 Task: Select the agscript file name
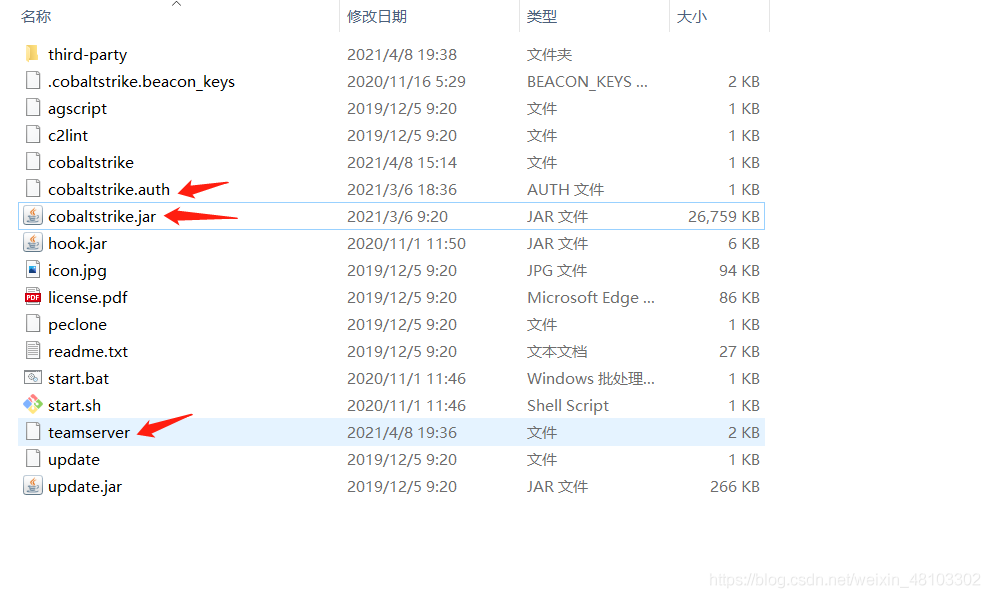point(78,109)
